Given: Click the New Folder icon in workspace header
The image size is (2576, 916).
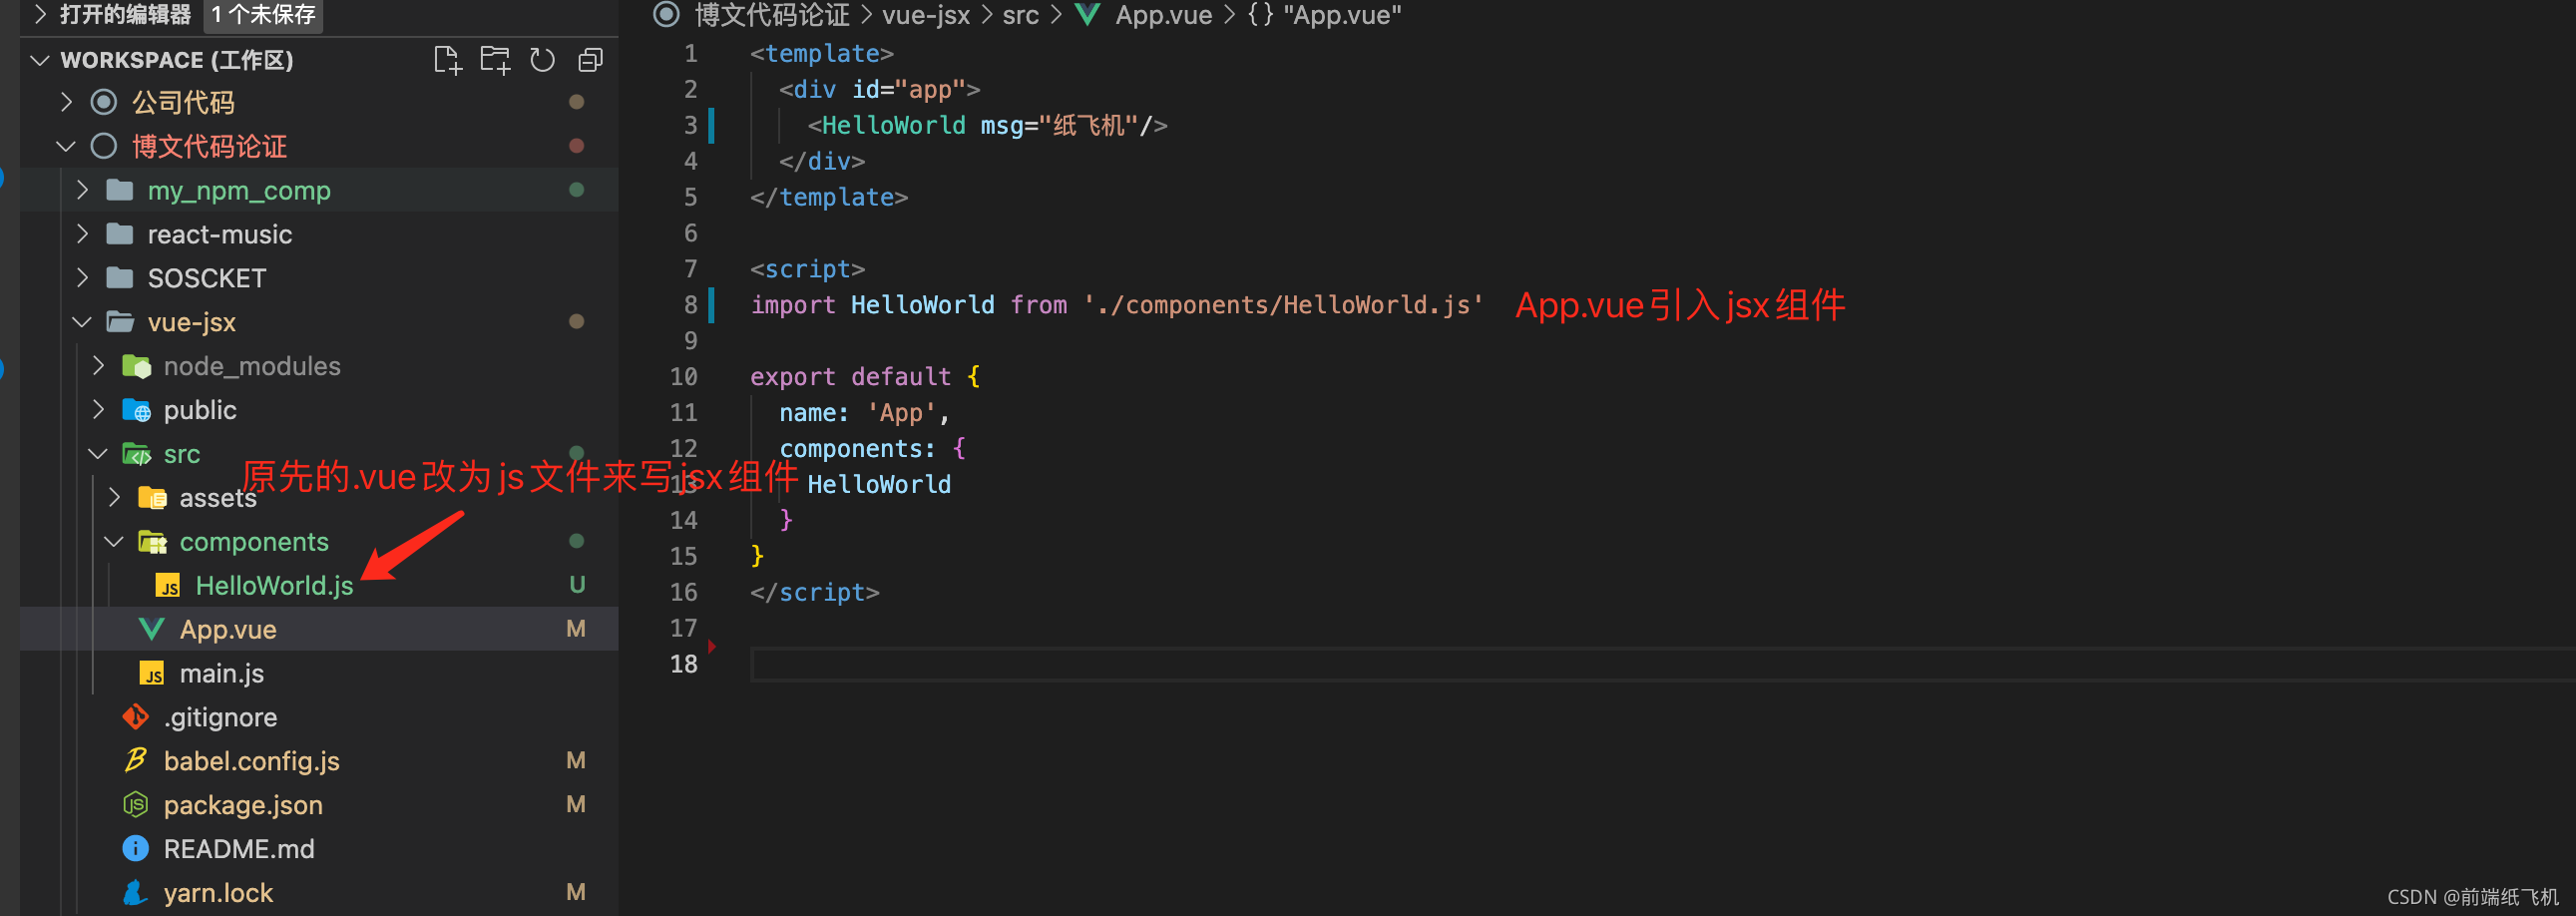Looking at the screenshot, I should coord(495,60).
